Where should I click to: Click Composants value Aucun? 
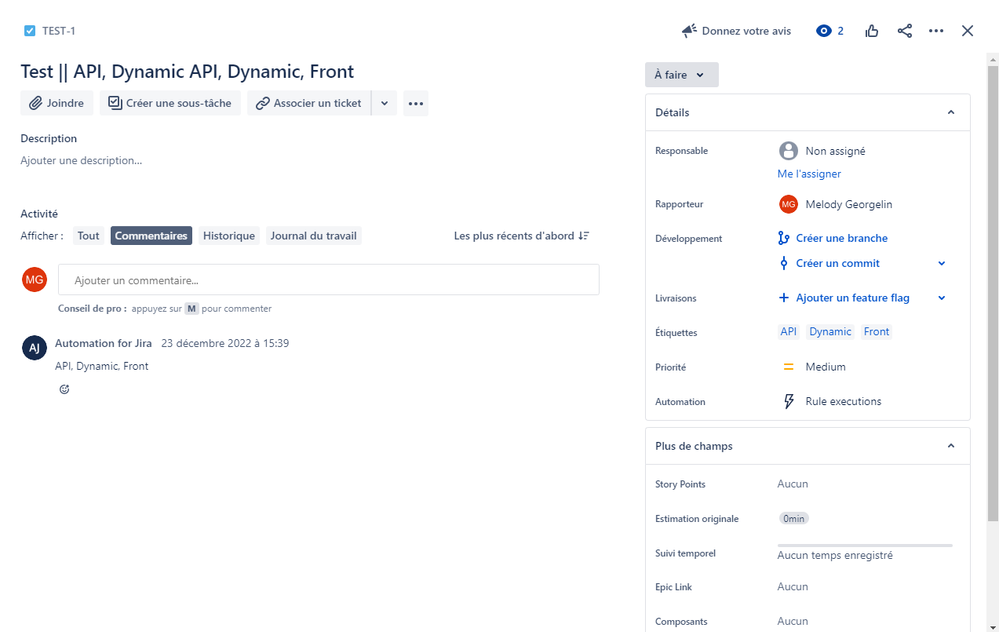(x=793, y=621)
